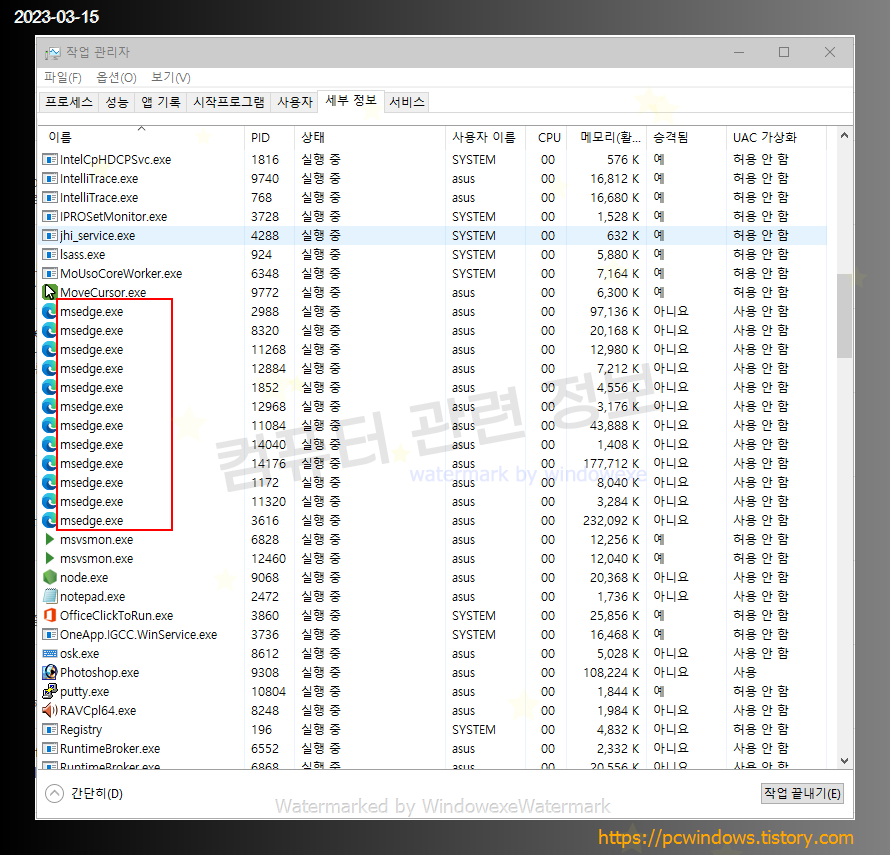Viewport: 890px width, 855px height.
Task: Select memory value 177,712 K
Action: [611, 463]
